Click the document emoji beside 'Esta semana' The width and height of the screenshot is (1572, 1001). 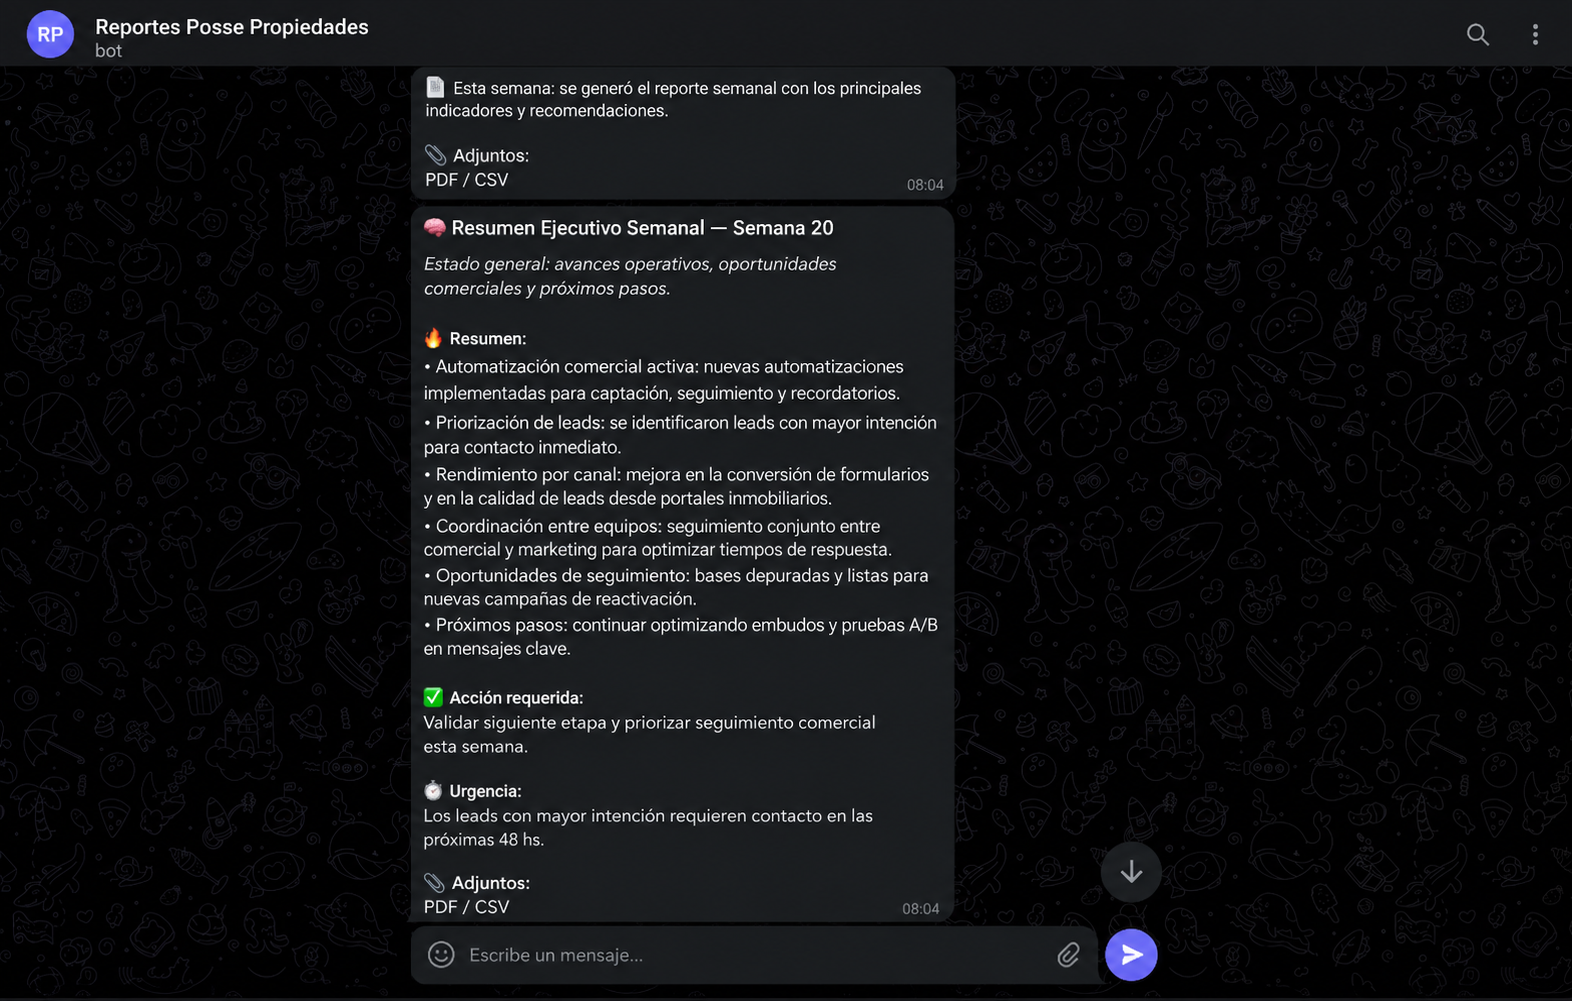[x=435, y=88]
